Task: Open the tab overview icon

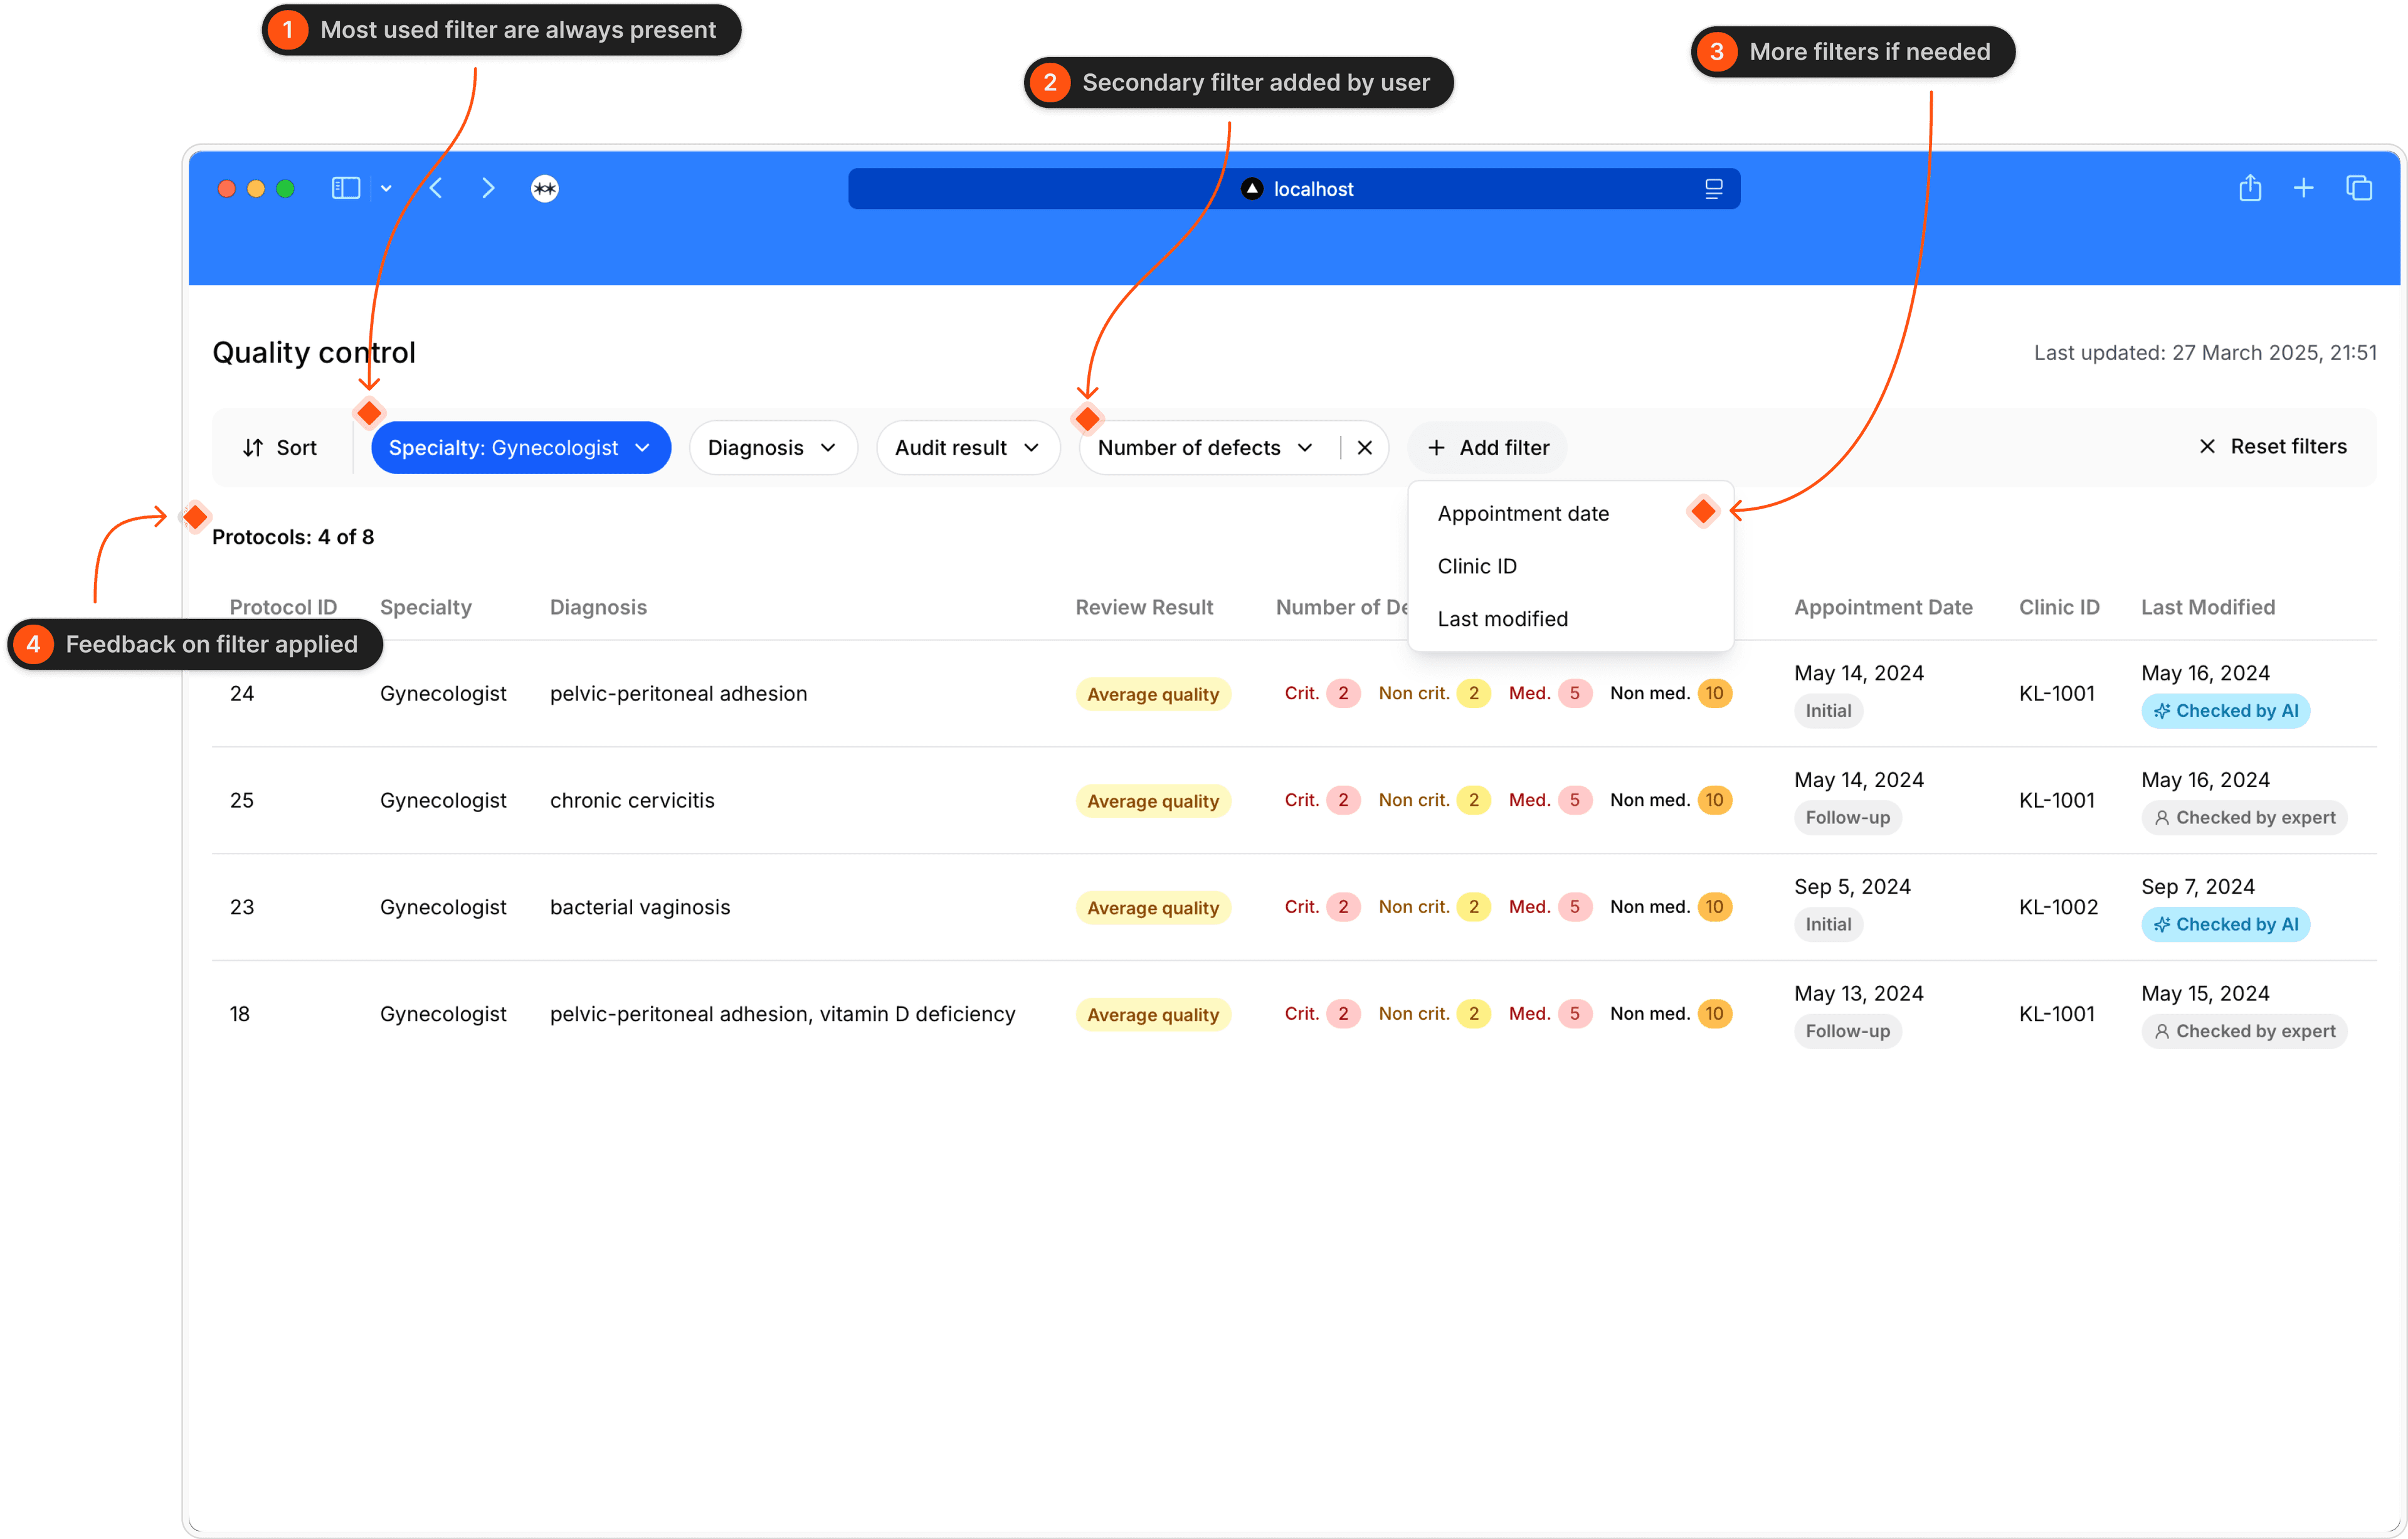Action: (x=2359, y=188)
